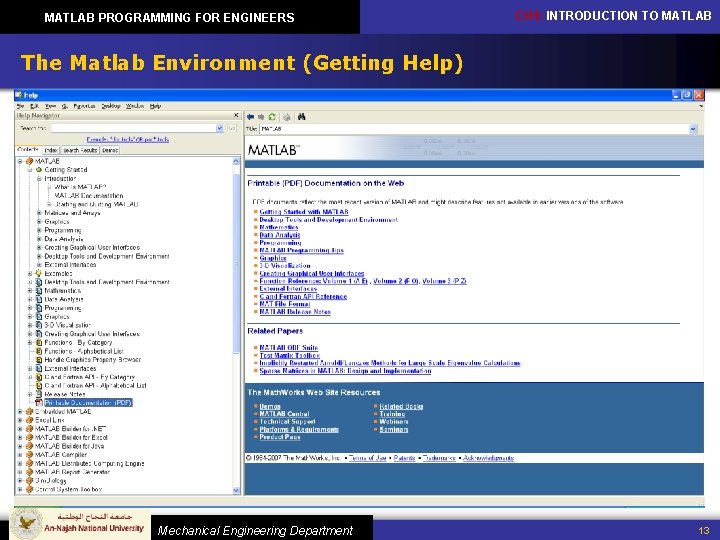
Task: Click the green Refresh icon in help toolbar
Action: [272, 117]
